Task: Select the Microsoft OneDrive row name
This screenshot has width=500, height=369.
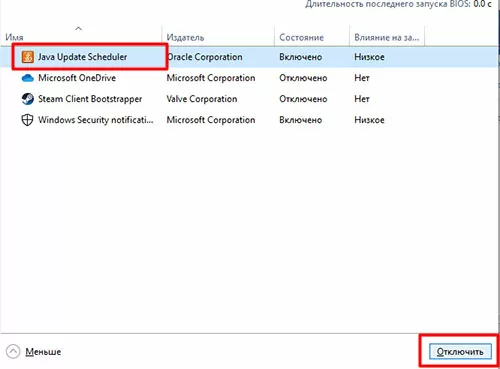Action: point(77,78)
